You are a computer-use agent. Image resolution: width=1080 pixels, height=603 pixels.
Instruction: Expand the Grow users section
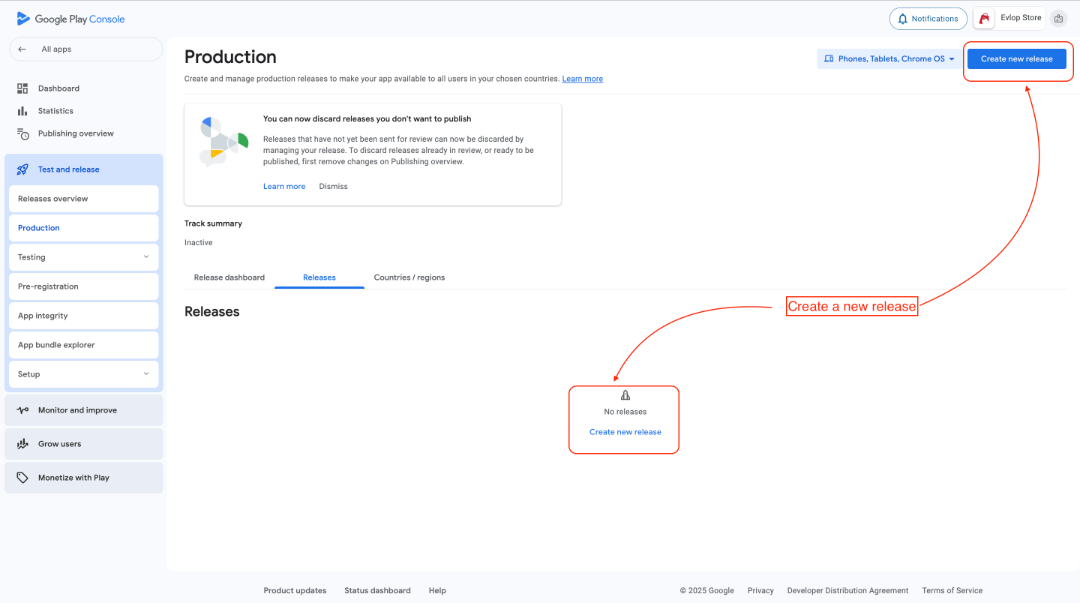(83, 444)
